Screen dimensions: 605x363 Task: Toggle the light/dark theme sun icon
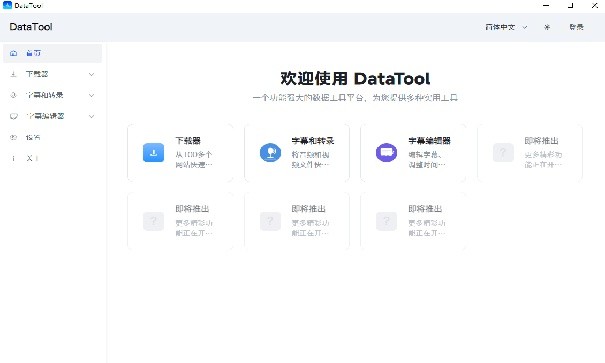[547, 27]
